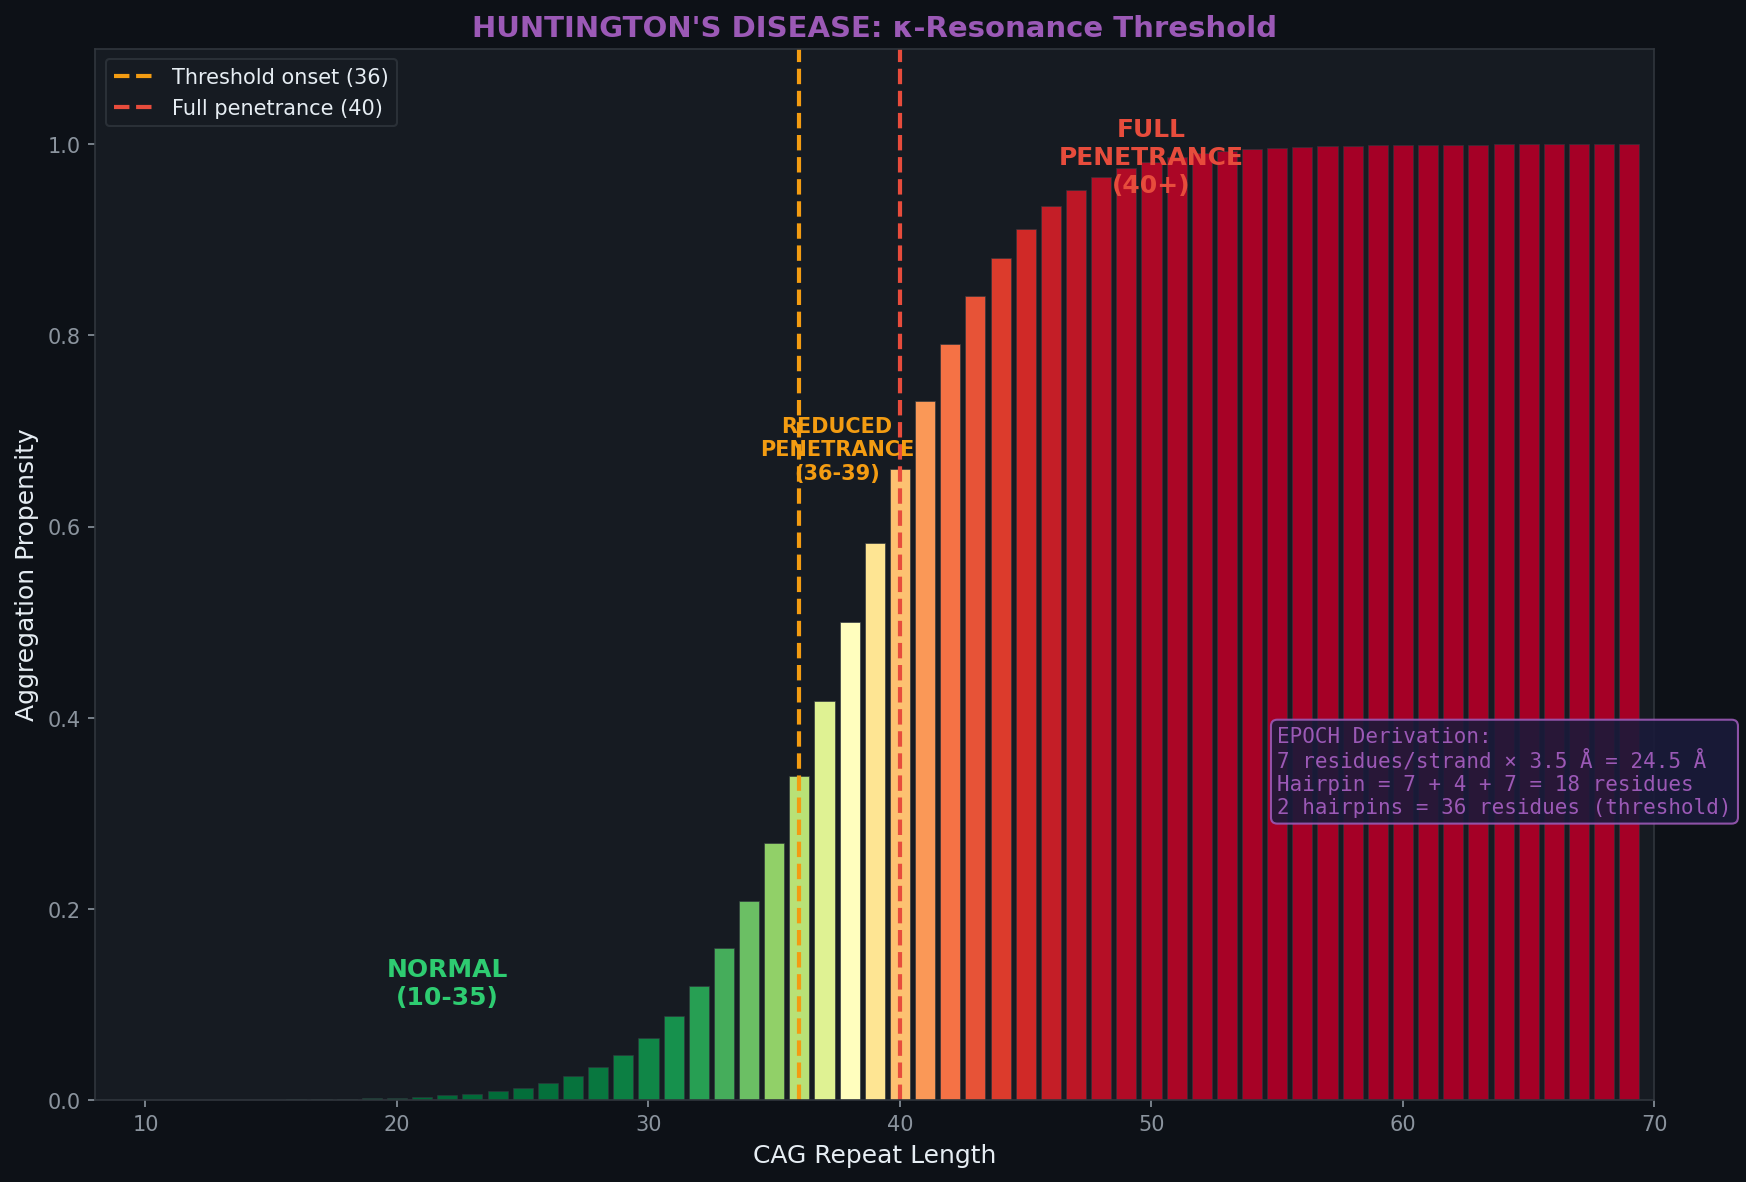Image resolution: width=1746 pixels, height=1182 pixels.
Task: Click the 50 tick label on x-axis
Action: (x=1152, y=1124)
